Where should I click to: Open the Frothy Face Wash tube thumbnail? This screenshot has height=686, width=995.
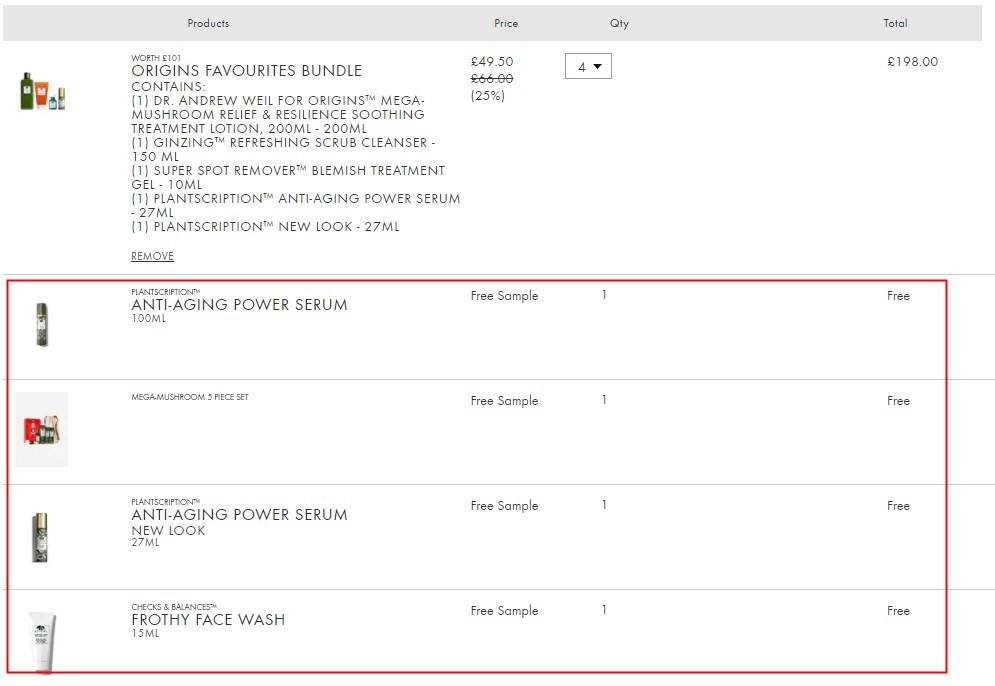[x=43, y=641]
